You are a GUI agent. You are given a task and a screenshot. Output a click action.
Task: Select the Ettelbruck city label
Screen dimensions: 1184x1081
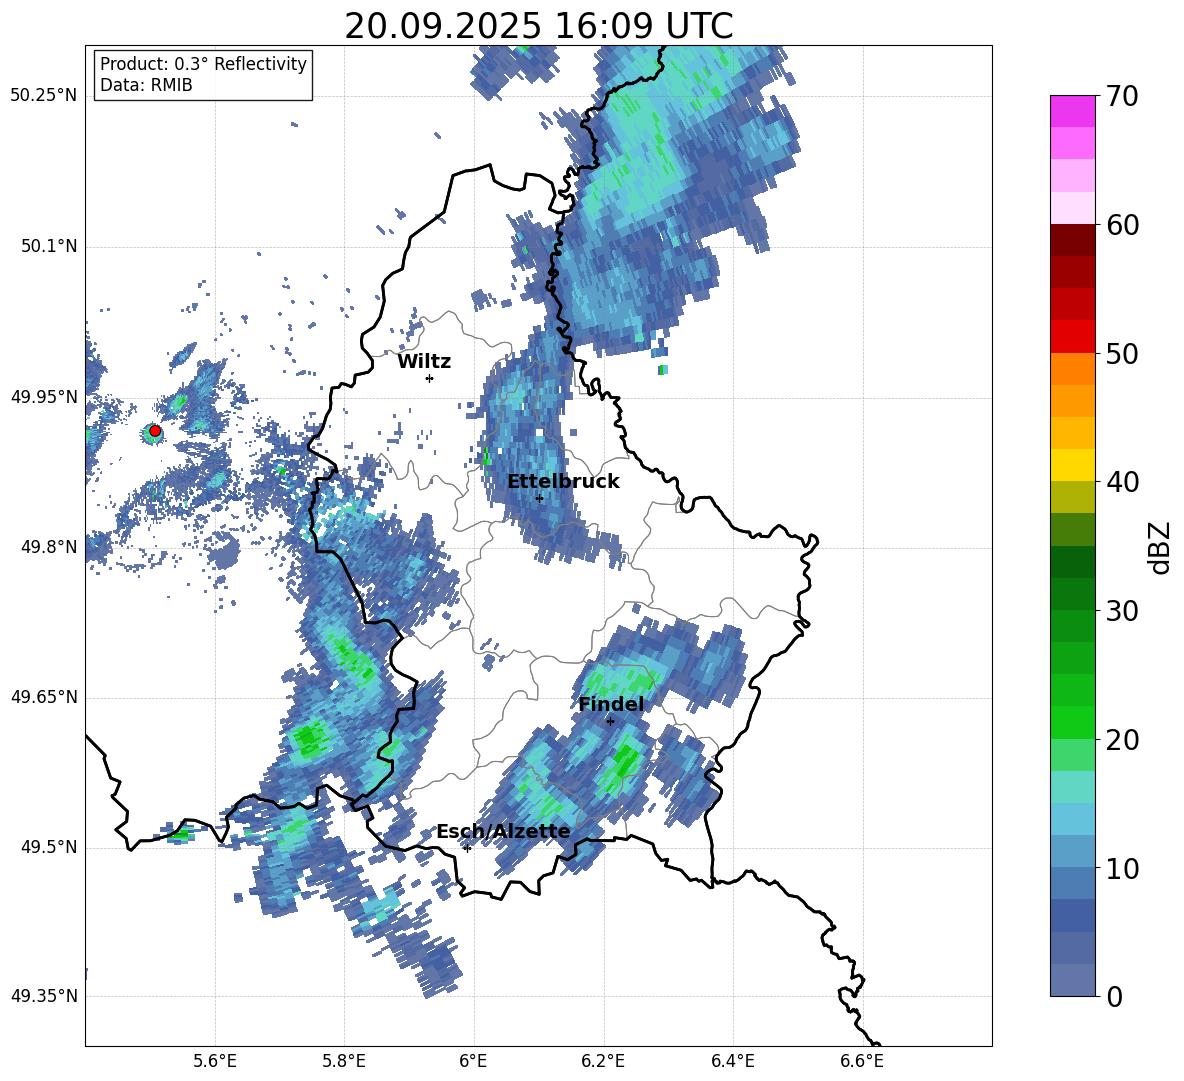[563, 482]
